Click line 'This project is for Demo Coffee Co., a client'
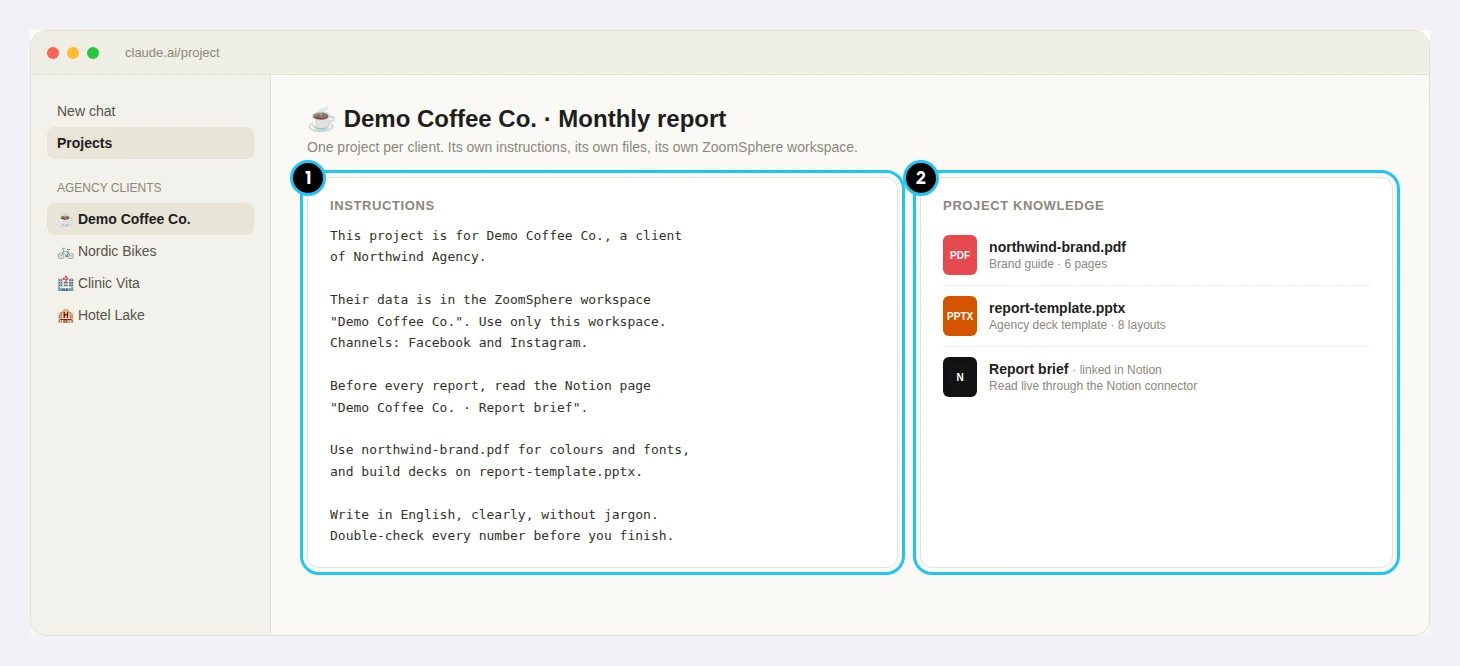This screenshot has width=1460, height=666. (506, 236)
